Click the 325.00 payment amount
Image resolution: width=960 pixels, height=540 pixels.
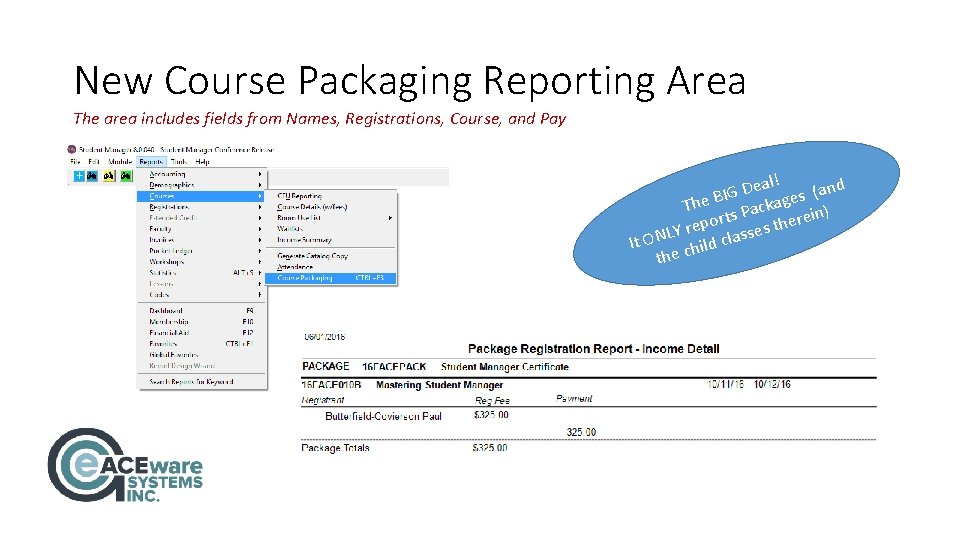(x=581, y=432)
